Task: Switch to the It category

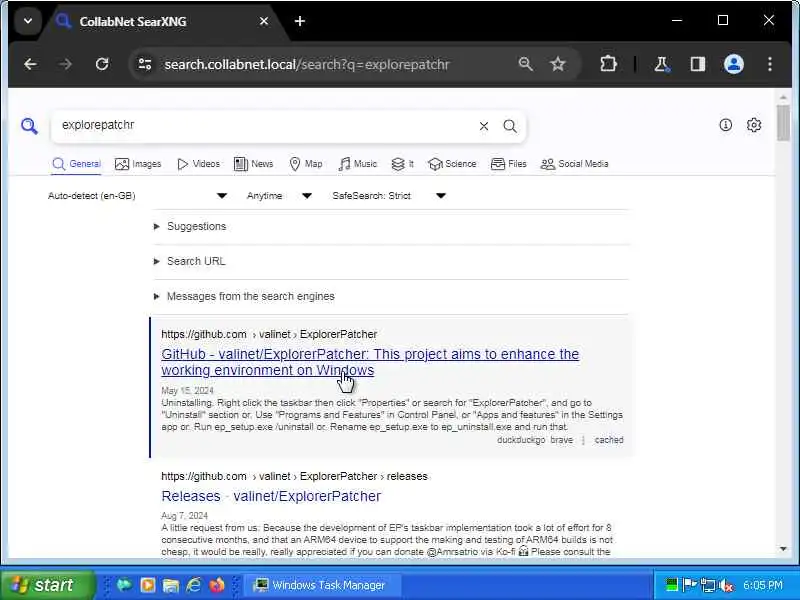Action: pyautogui.click(x=402, y=164)
